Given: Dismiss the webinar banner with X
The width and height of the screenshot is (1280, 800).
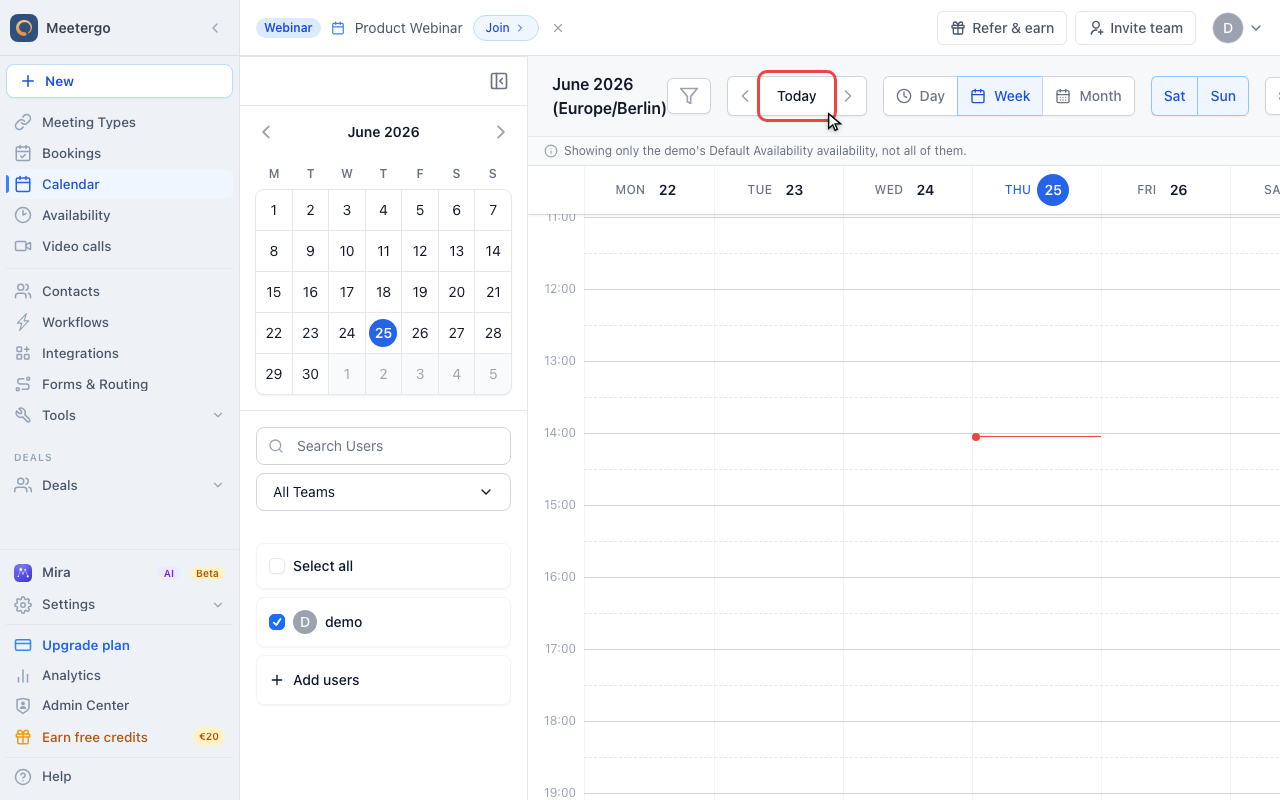Looking at the screenshot, I should point(558,28).
